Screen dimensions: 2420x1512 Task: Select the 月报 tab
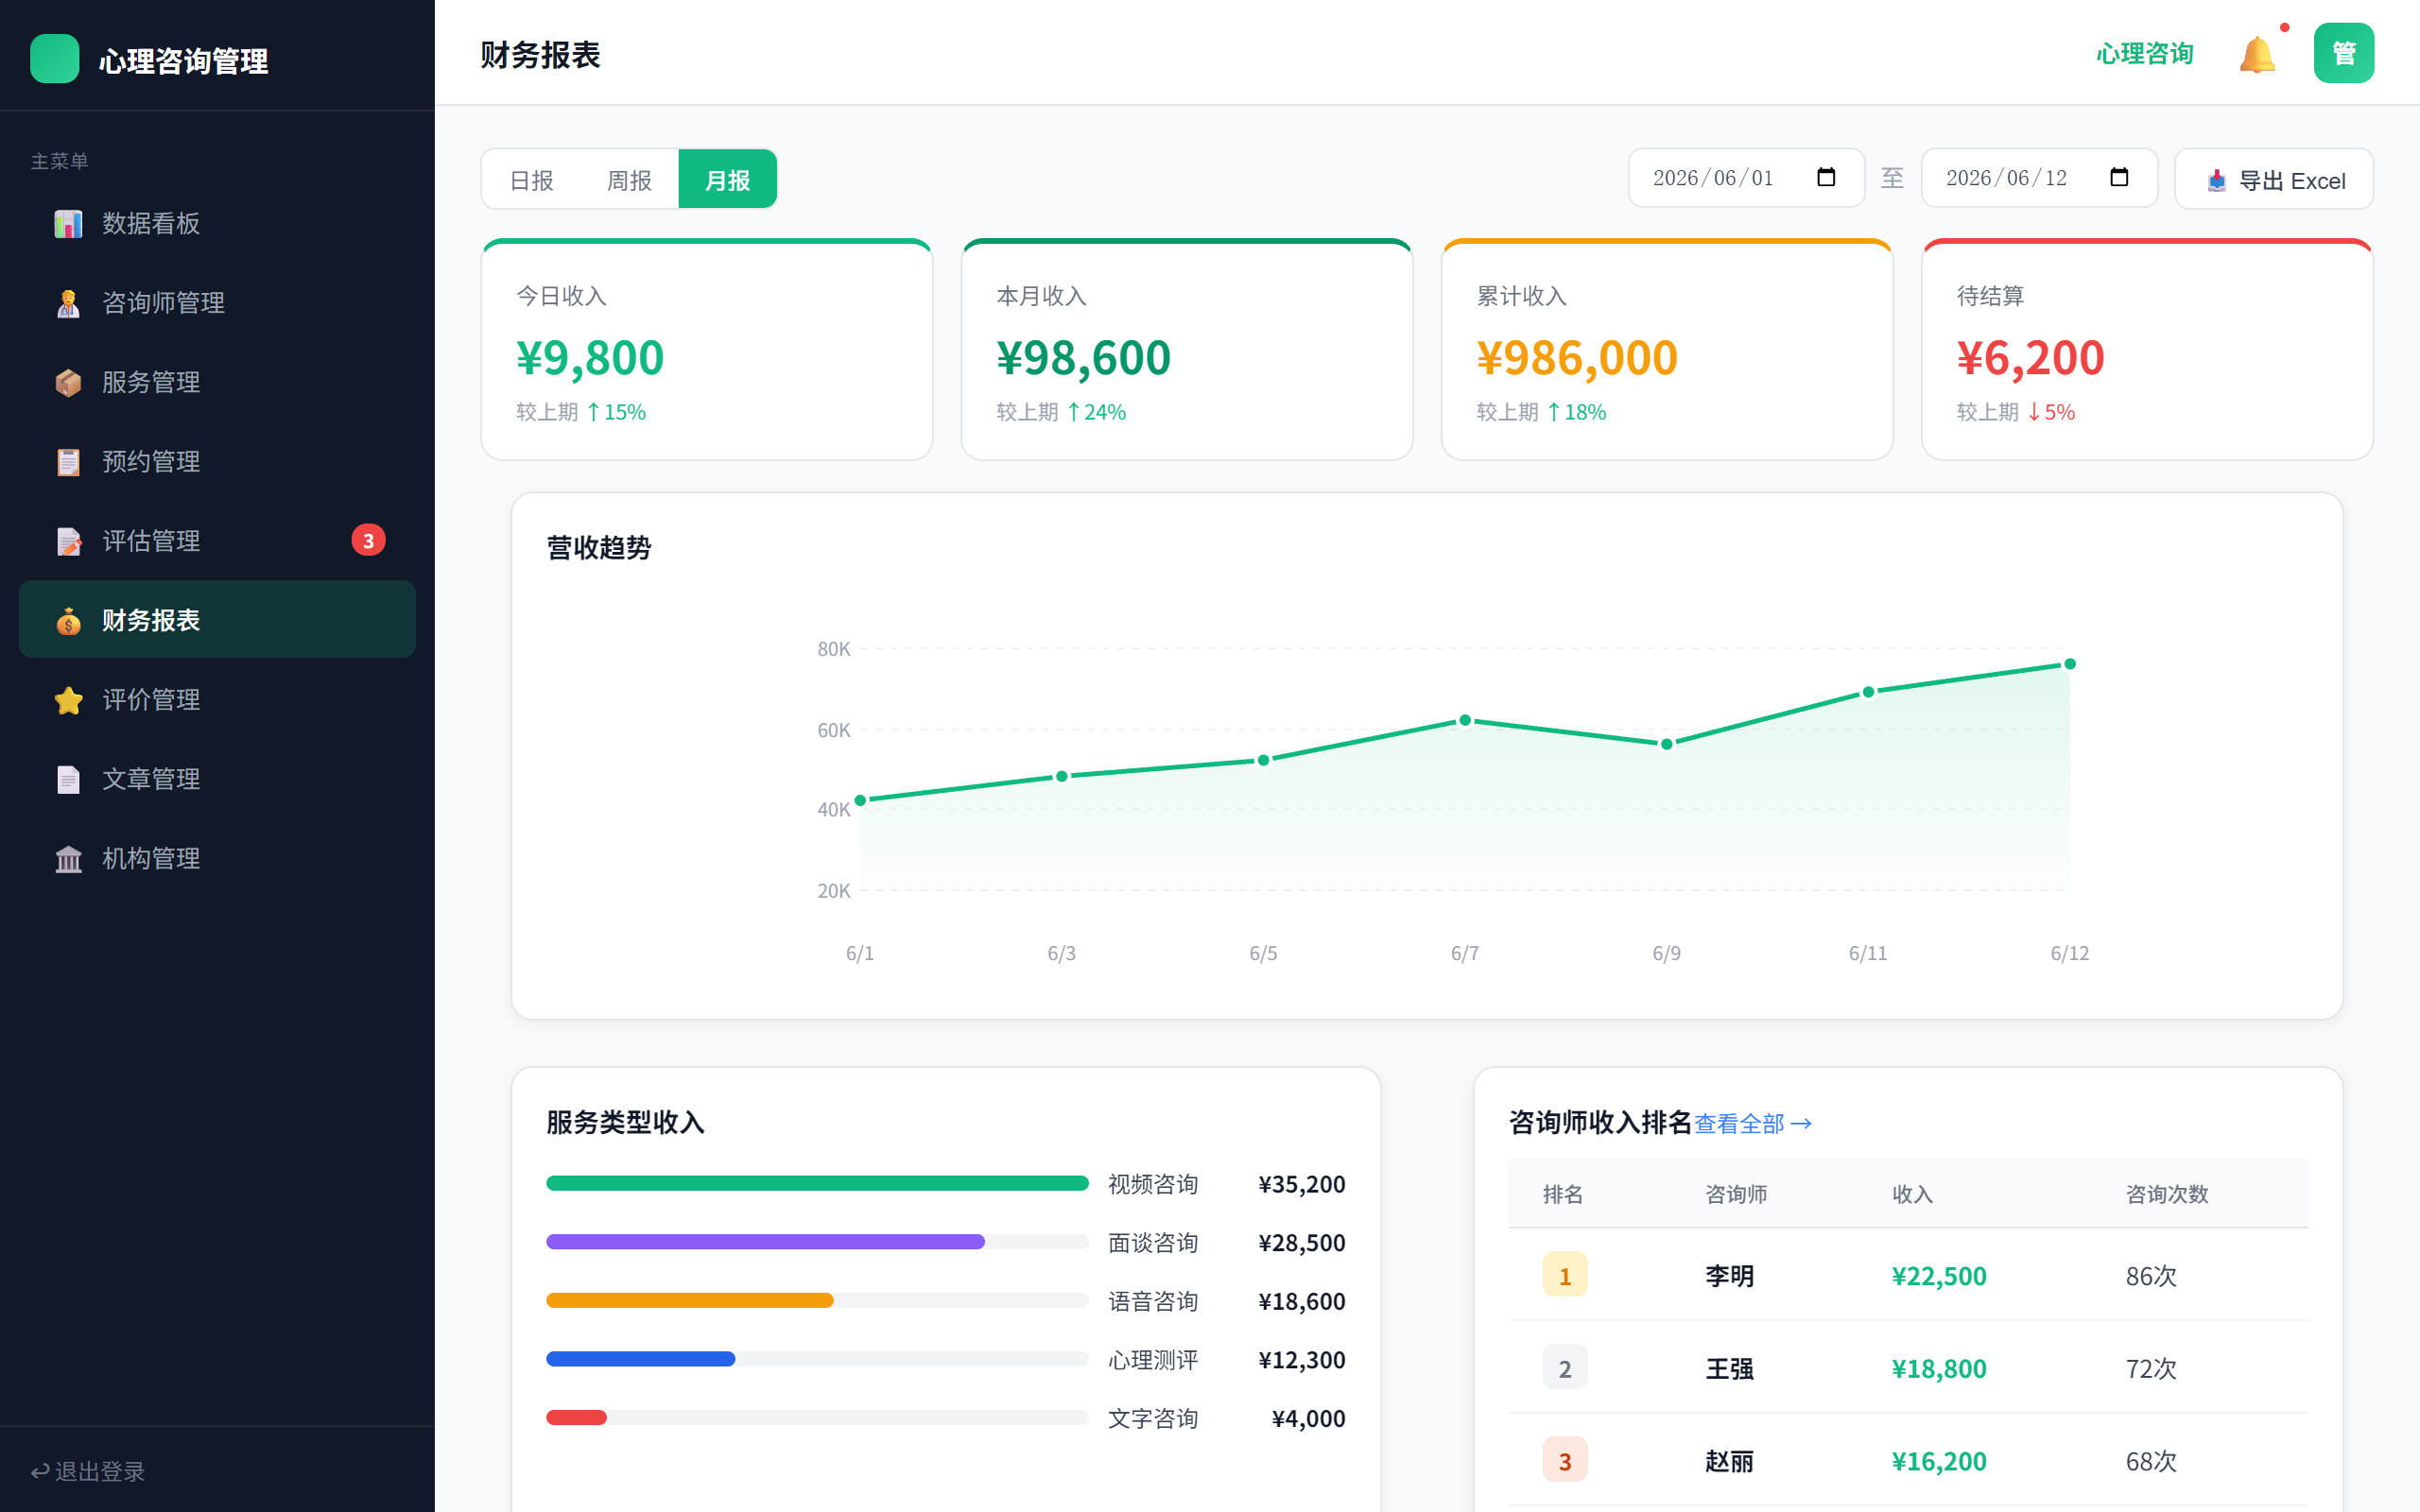[727, 180]
